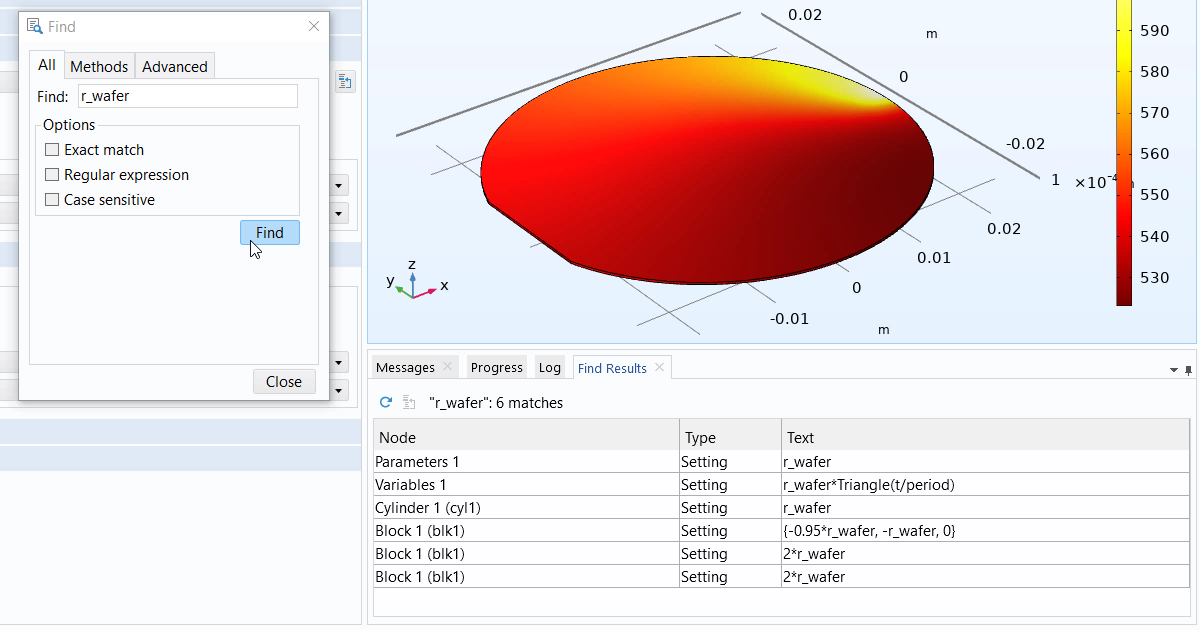Click the settings icon right of Find dialog

[345, 82]
